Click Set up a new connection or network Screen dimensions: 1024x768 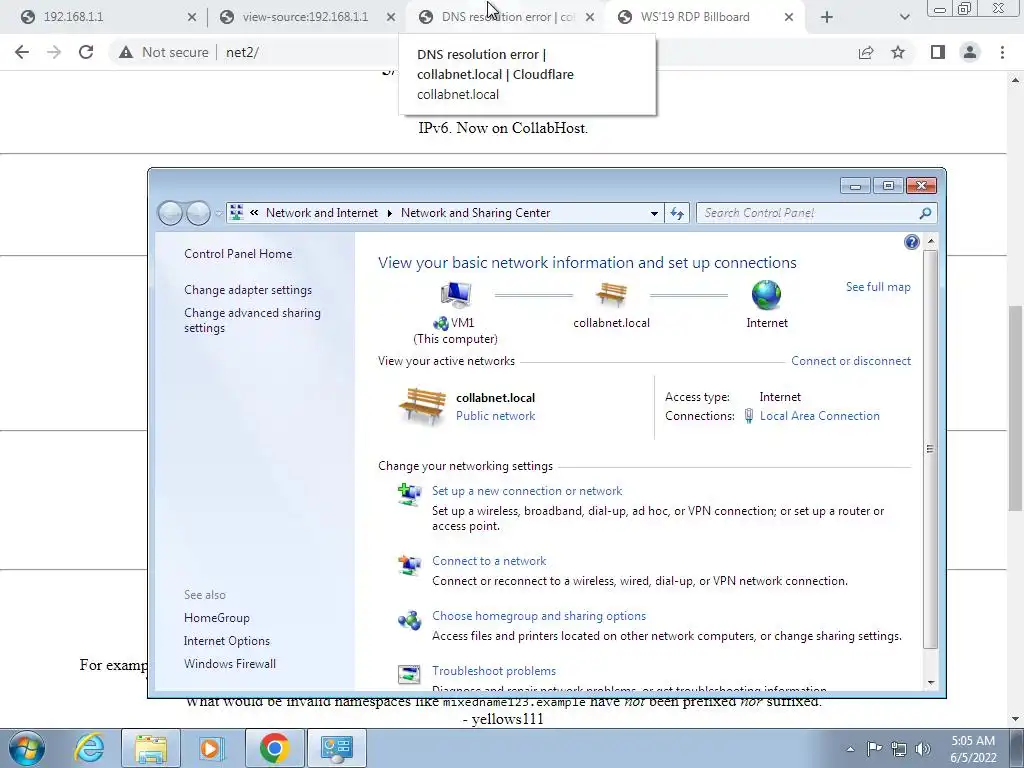(527, 491)
